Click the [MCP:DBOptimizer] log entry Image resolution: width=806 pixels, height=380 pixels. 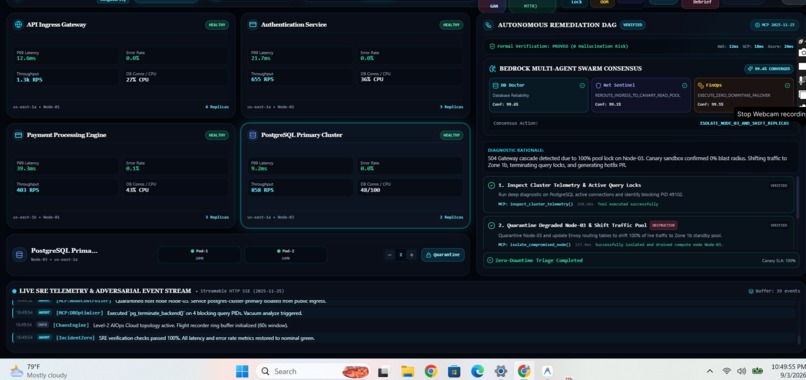click(404, 313)
